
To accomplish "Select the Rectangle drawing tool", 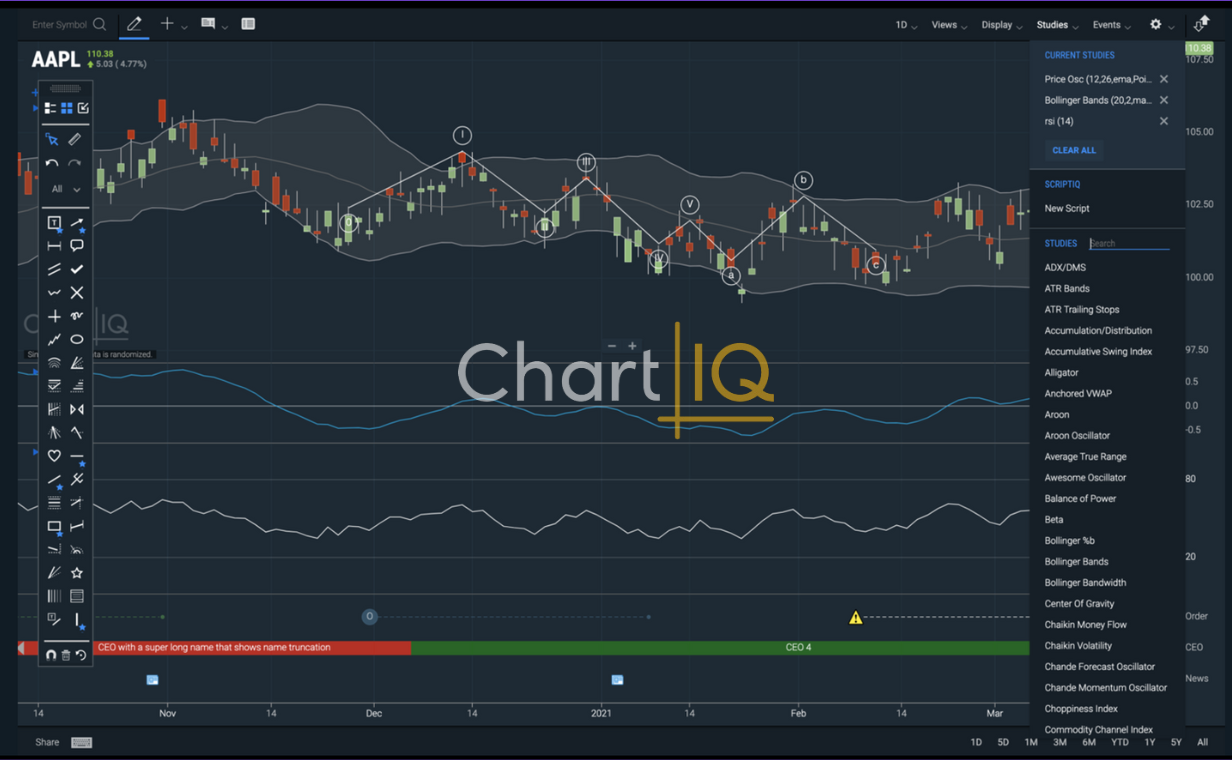I will (54, 526).
